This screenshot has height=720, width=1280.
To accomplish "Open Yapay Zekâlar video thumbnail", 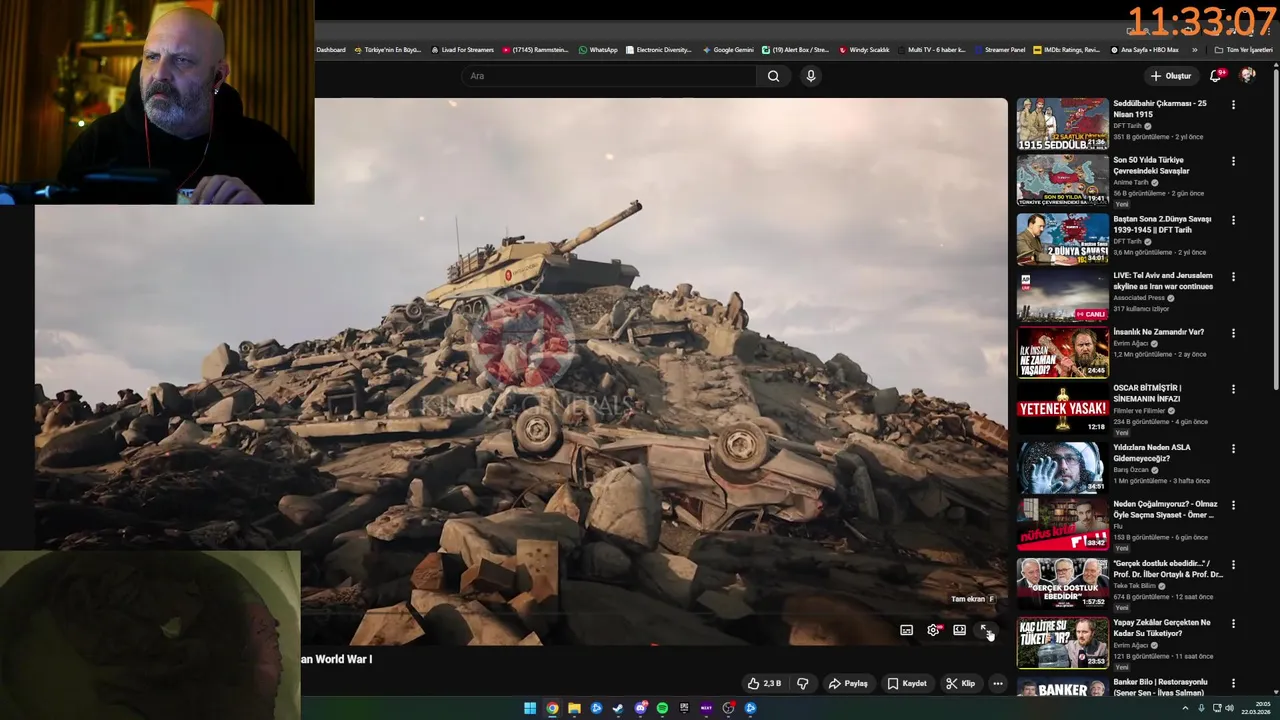I will [1063, 642].
